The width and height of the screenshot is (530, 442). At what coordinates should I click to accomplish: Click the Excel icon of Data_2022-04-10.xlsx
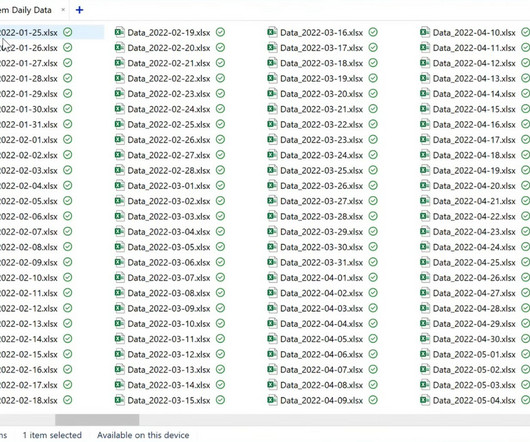(425, 32)
